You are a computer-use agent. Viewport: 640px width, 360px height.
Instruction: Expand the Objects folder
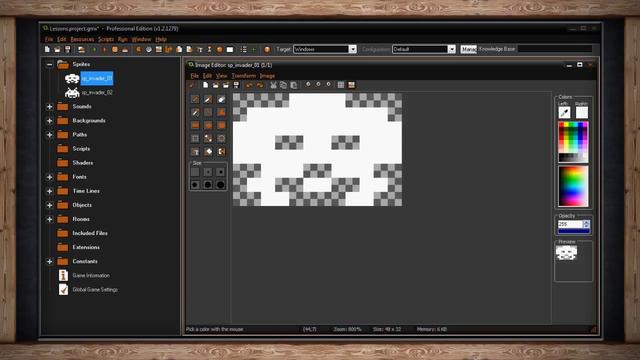(49, 205)
